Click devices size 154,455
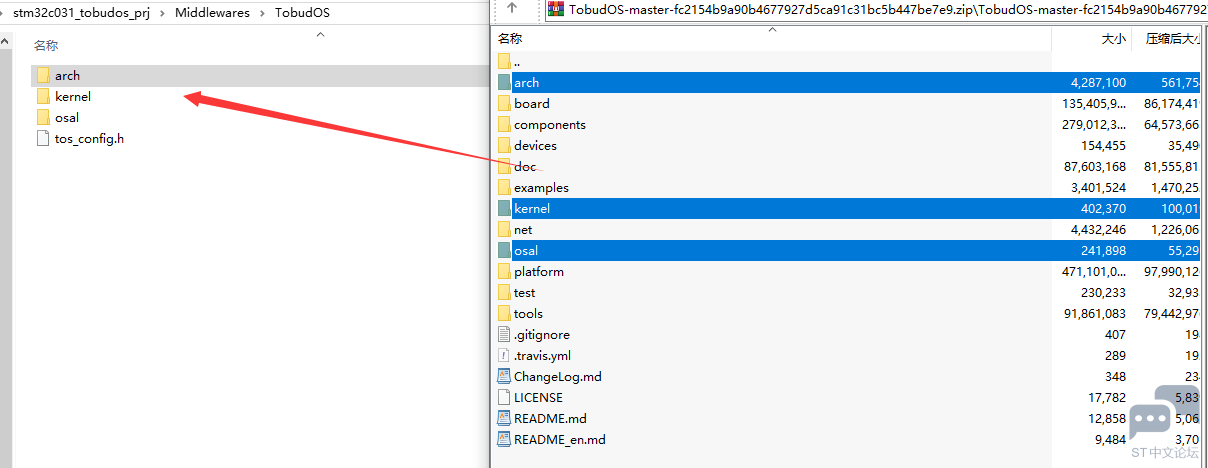Image resolution: width=1208 pixels, height=468 pixels. coord(1103,145)
